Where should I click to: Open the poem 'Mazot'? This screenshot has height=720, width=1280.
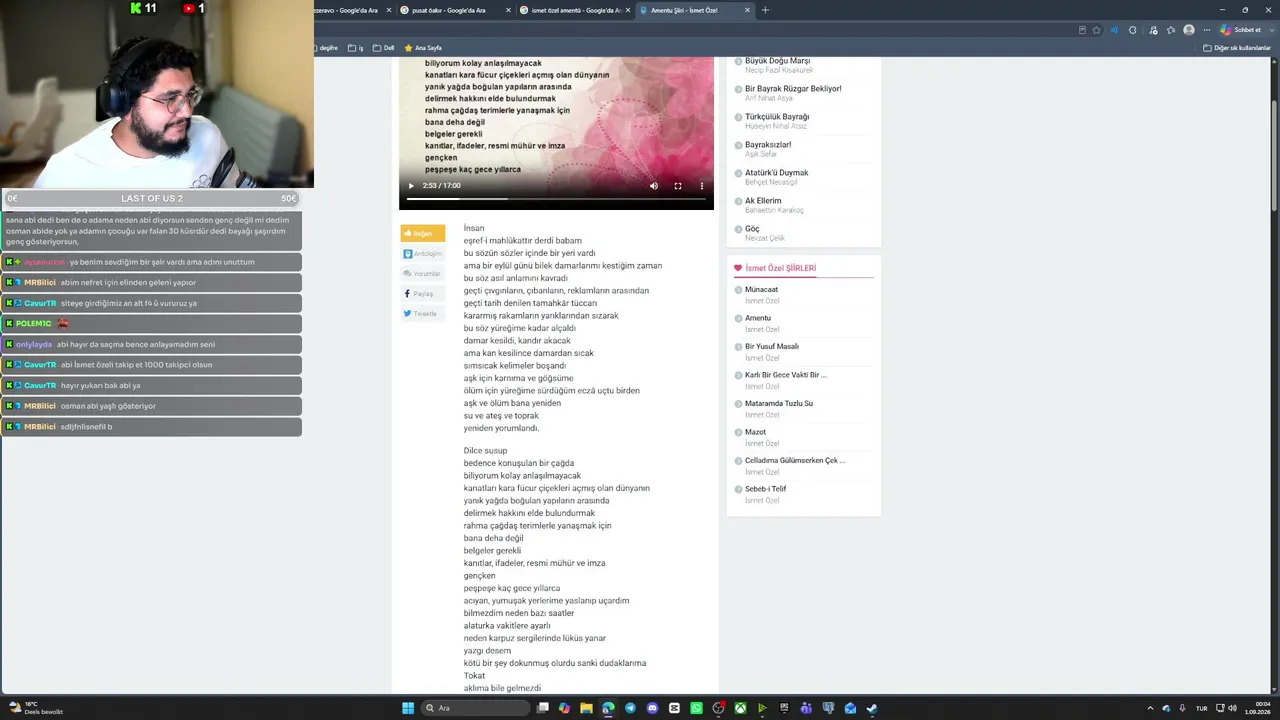point(755,432)
